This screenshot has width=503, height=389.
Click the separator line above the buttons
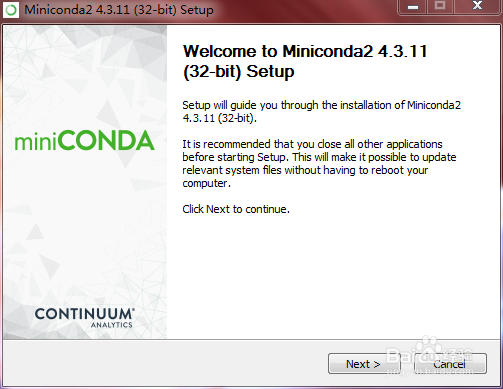point(251,340)
